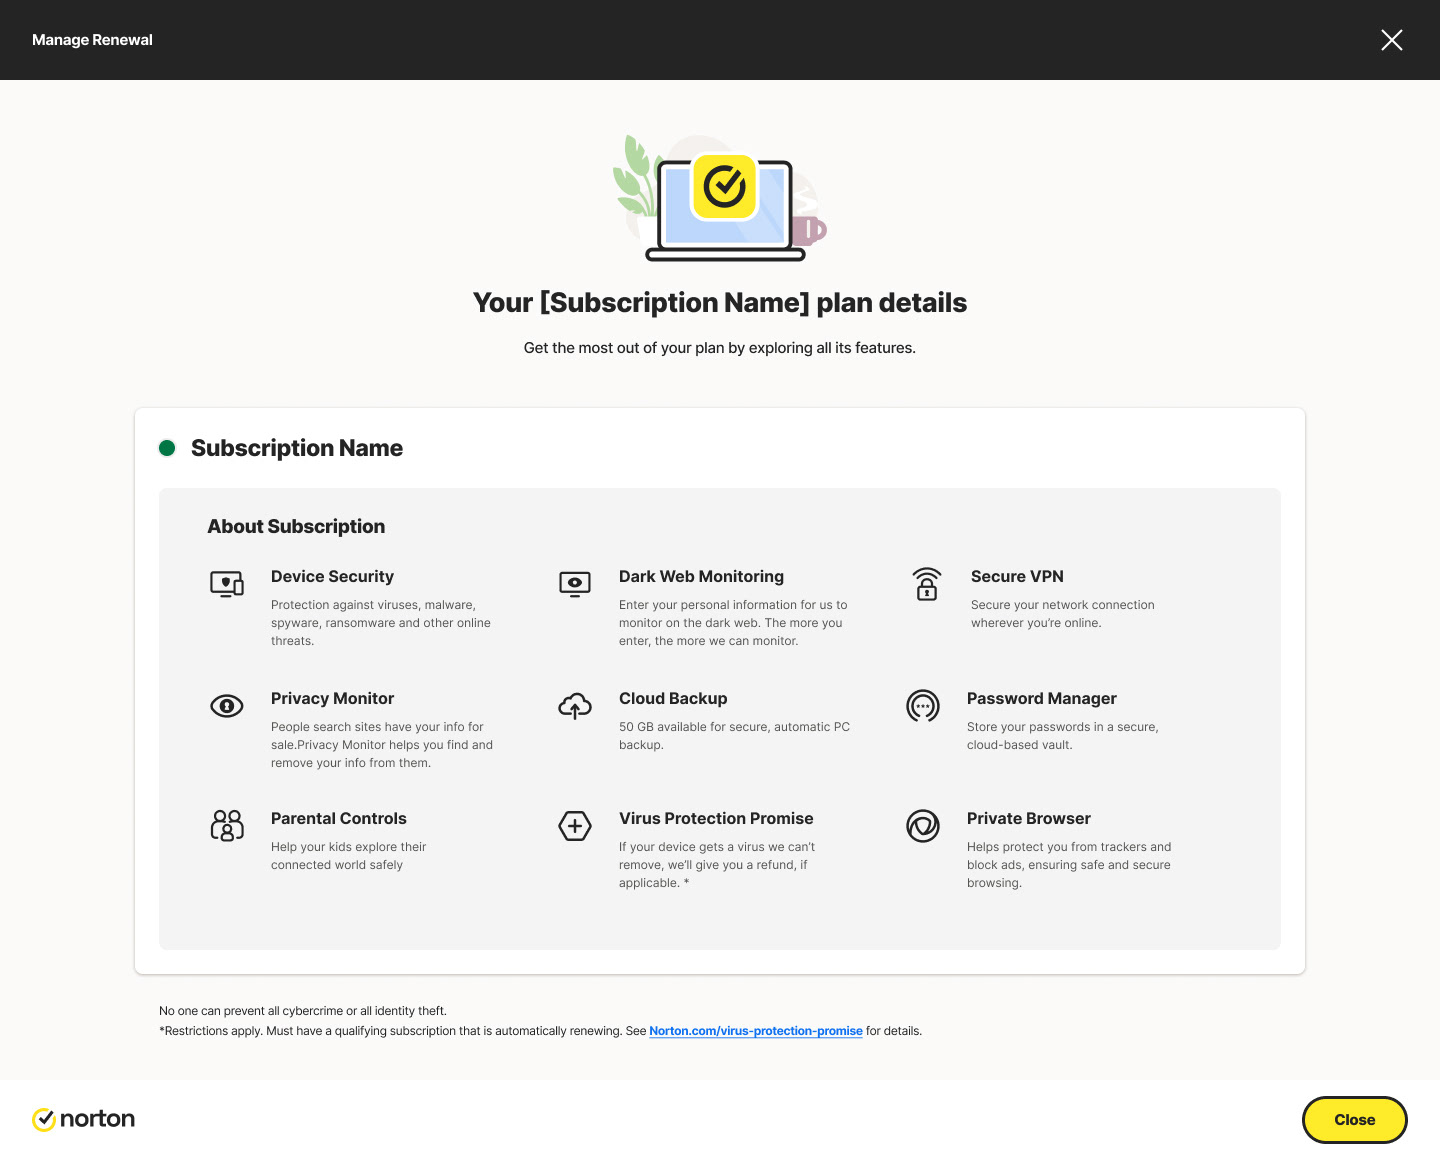1440x1160 pixels.
Task: Click the Cloud Backup upload icon
Action: pyautogui.click(x=575, y=706)
